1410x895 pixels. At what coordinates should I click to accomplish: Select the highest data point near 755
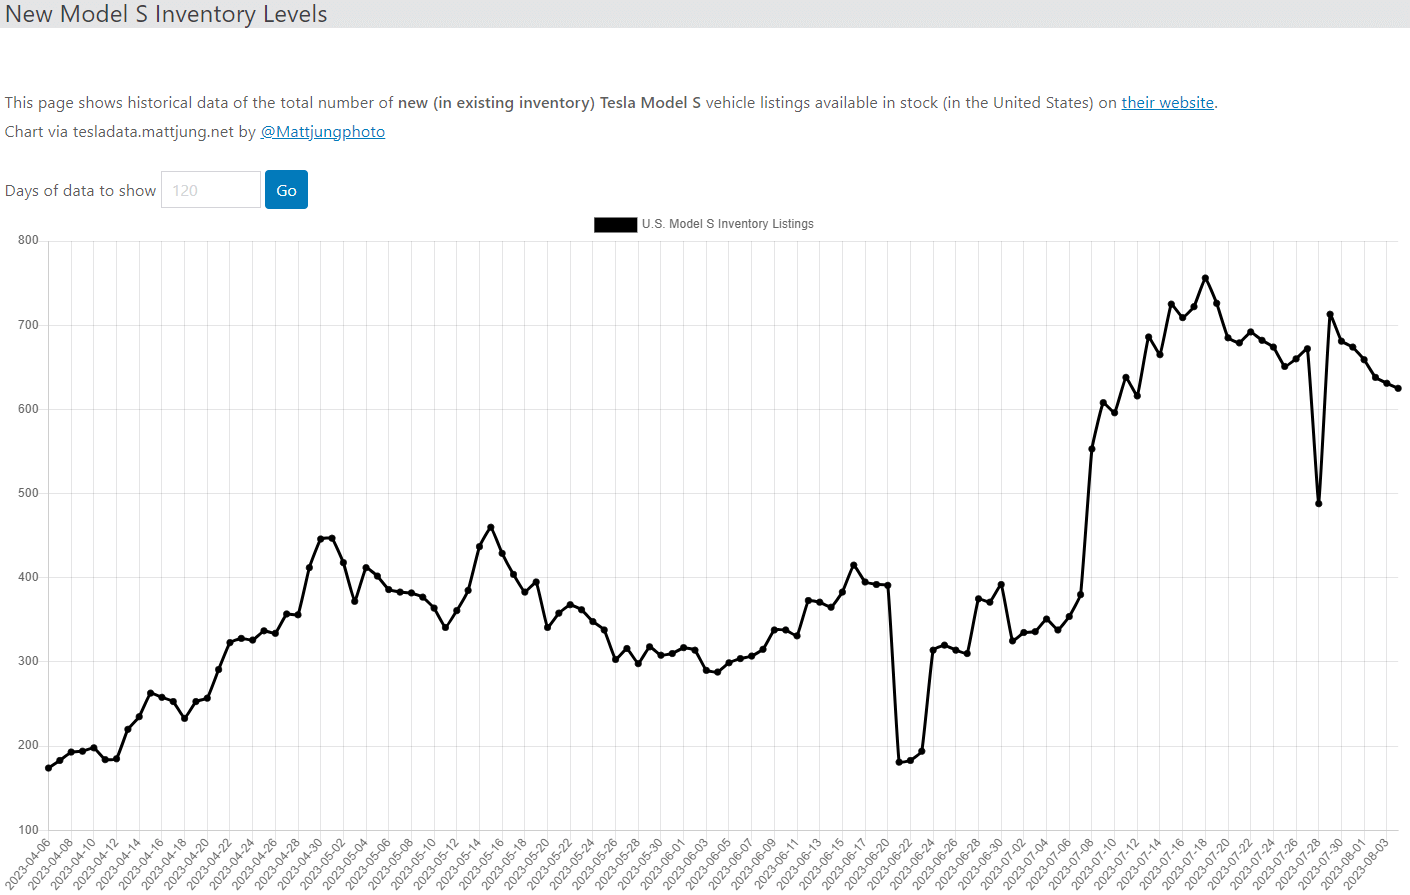point(1205,278)
